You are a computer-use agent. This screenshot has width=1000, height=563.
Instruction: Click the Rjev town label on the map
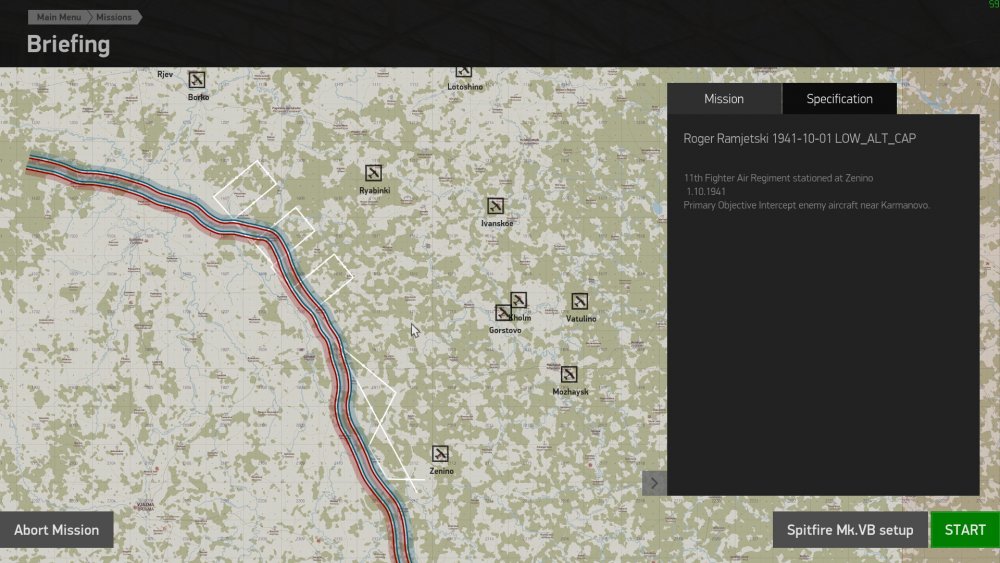coord(165,75)
